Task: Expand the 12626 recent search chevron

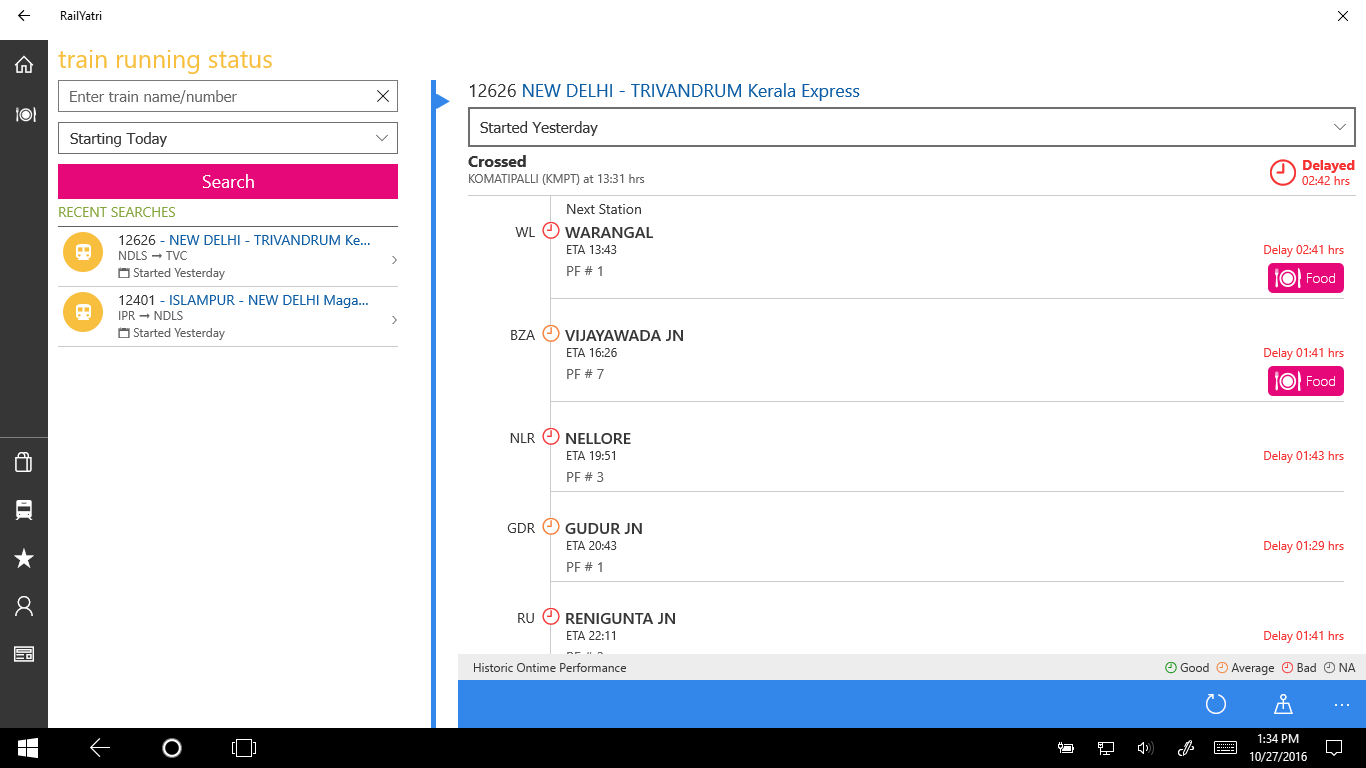Action: [x=394, y=260]
